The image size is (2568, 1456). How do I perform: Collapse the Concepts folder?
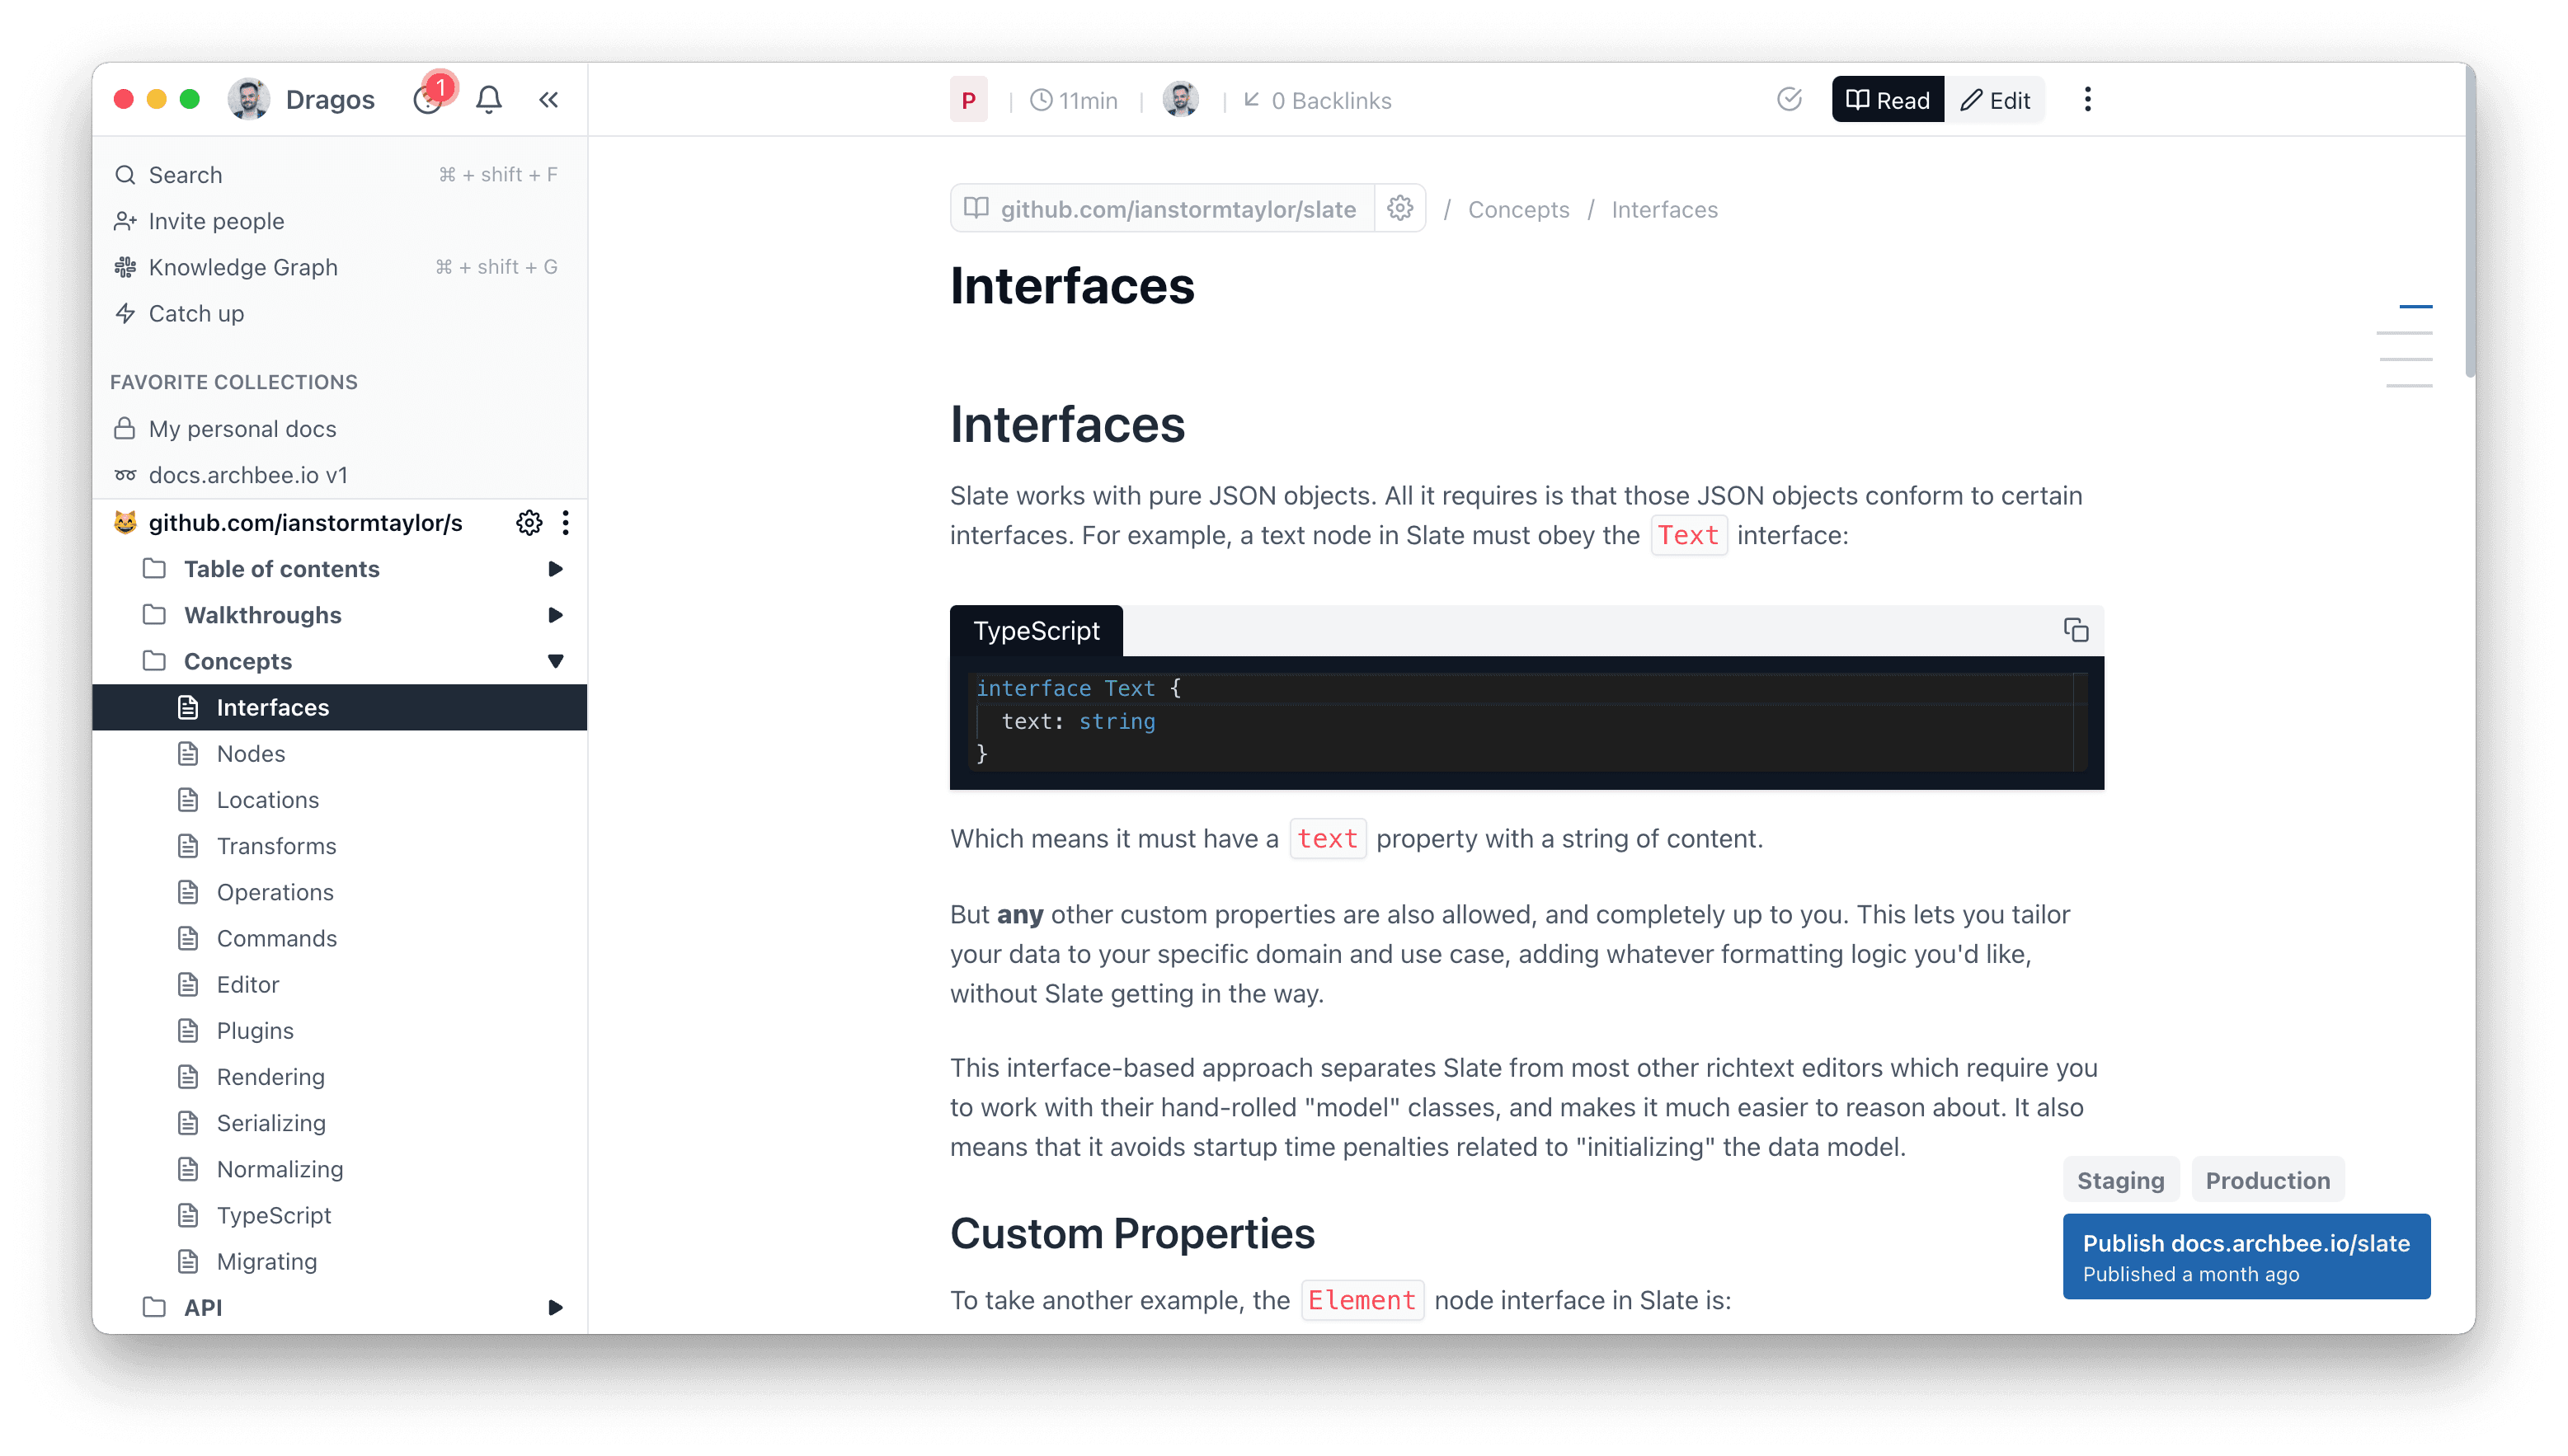point(555,661)
